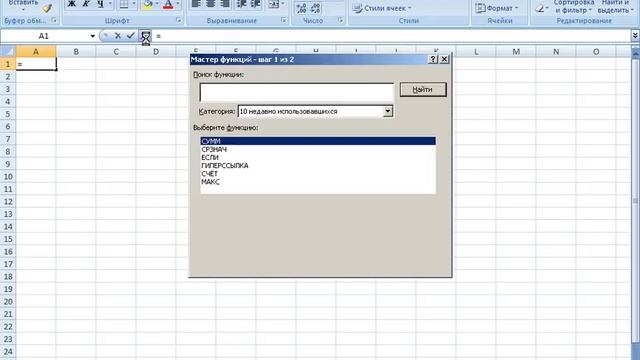Increase decimal places
The height and width of the screenshot is (360, 640).
pos(301,8)
